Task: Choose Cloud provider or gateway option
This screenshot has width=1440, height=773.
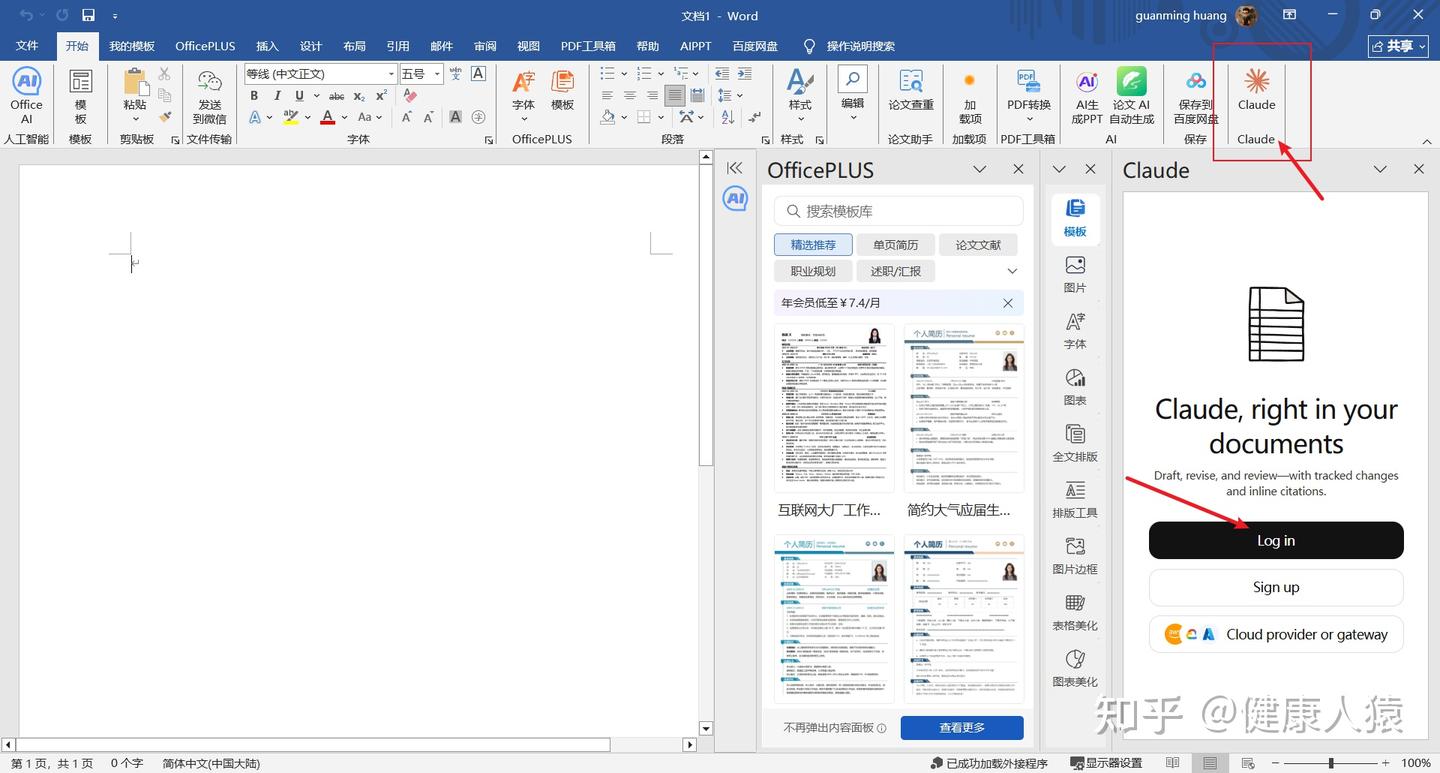Action: point(1276,634)
